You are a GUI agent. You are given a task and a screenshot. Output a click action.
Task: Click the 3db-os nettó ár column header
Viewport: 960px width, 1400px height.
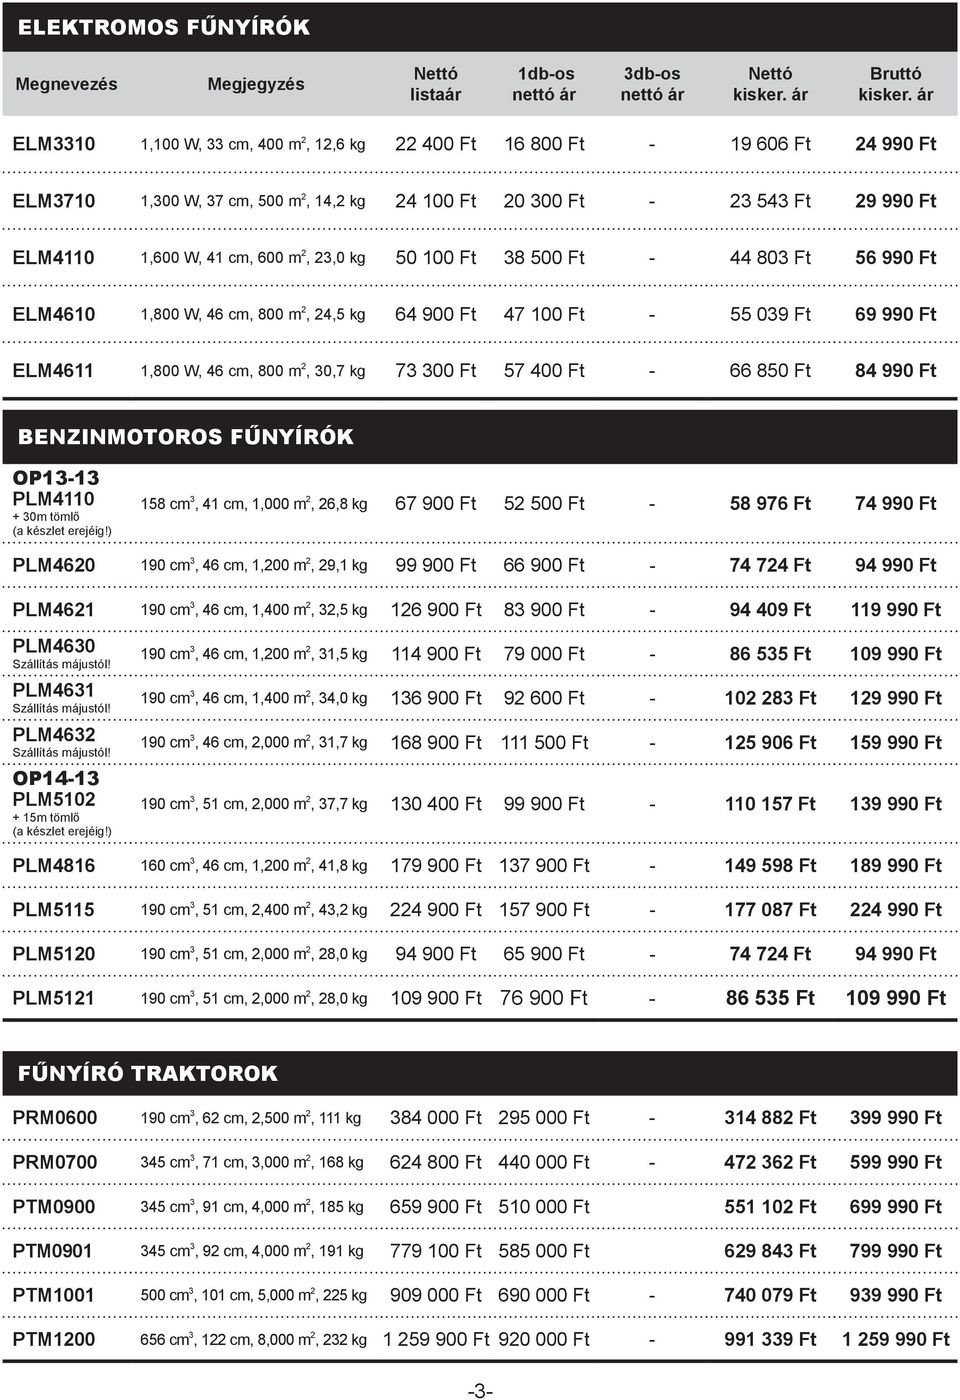[x=652, y=84]
